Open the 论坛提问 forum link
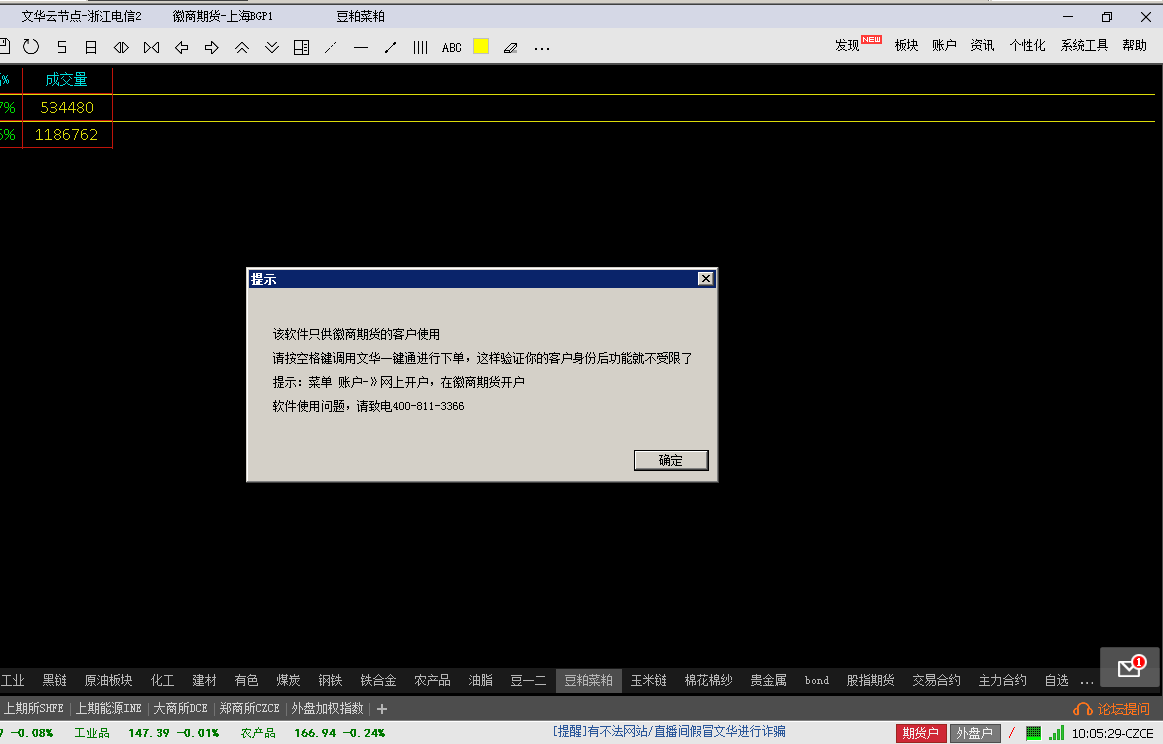This screenshot has height=744, width=1163. pyautogui.click(x=1113, y=709)
